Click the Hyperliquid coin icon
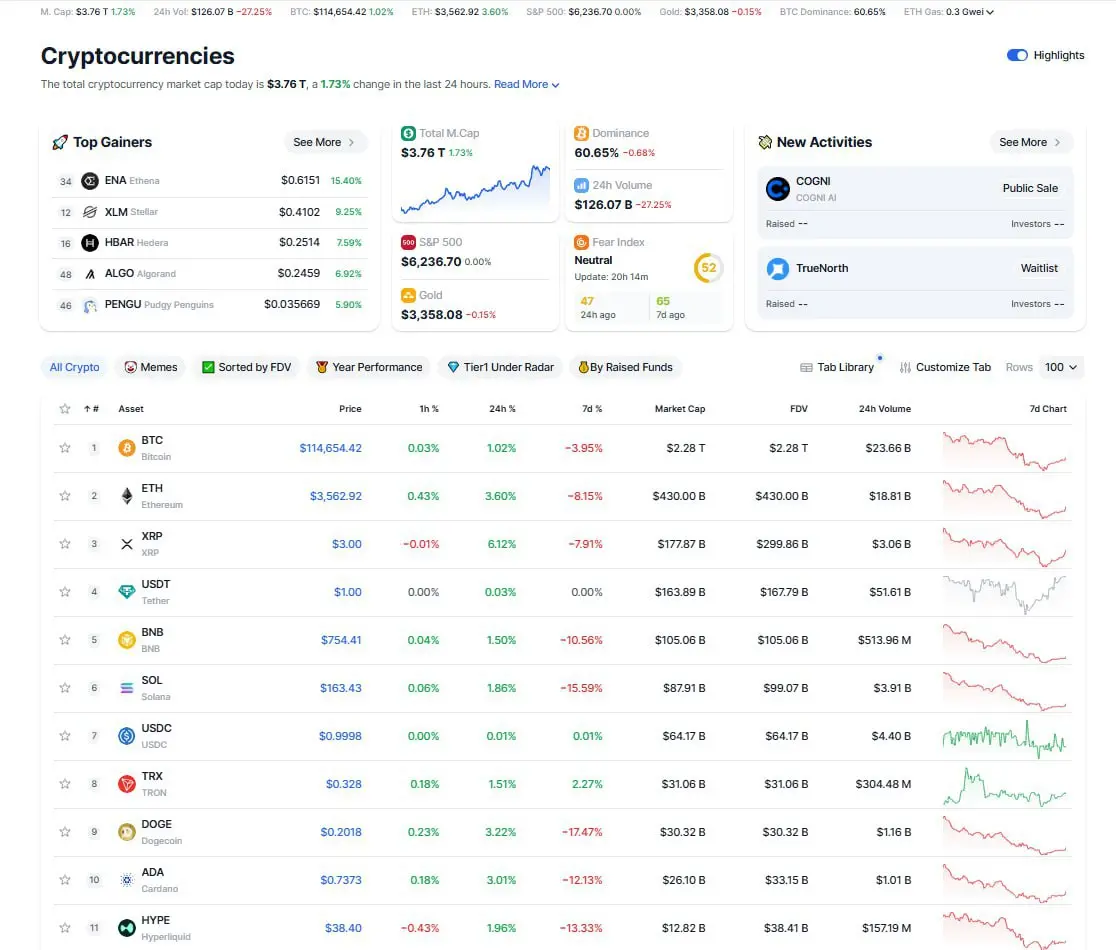Viewport: 1116px width, 950px height. point(127,928)
